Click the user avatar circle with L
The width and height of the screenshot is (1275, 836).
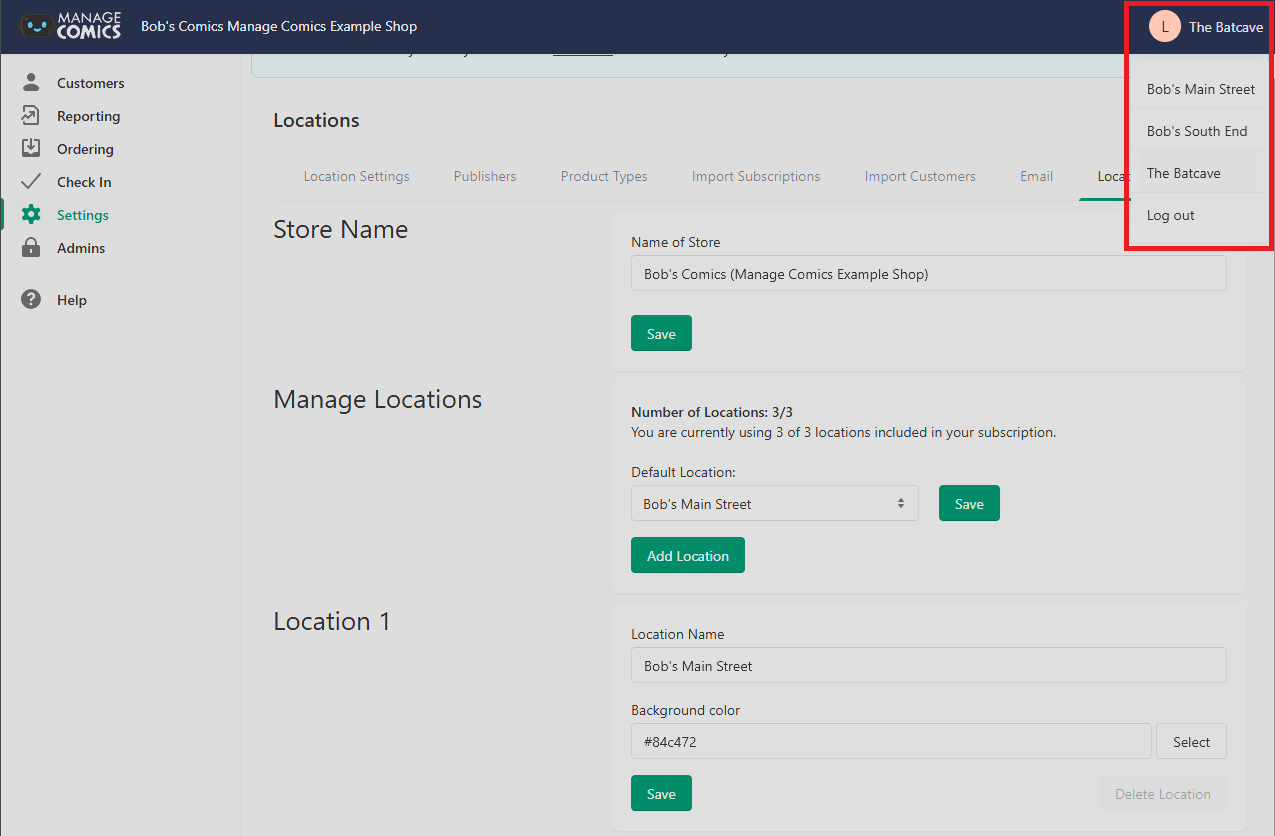pos(1165,27)
